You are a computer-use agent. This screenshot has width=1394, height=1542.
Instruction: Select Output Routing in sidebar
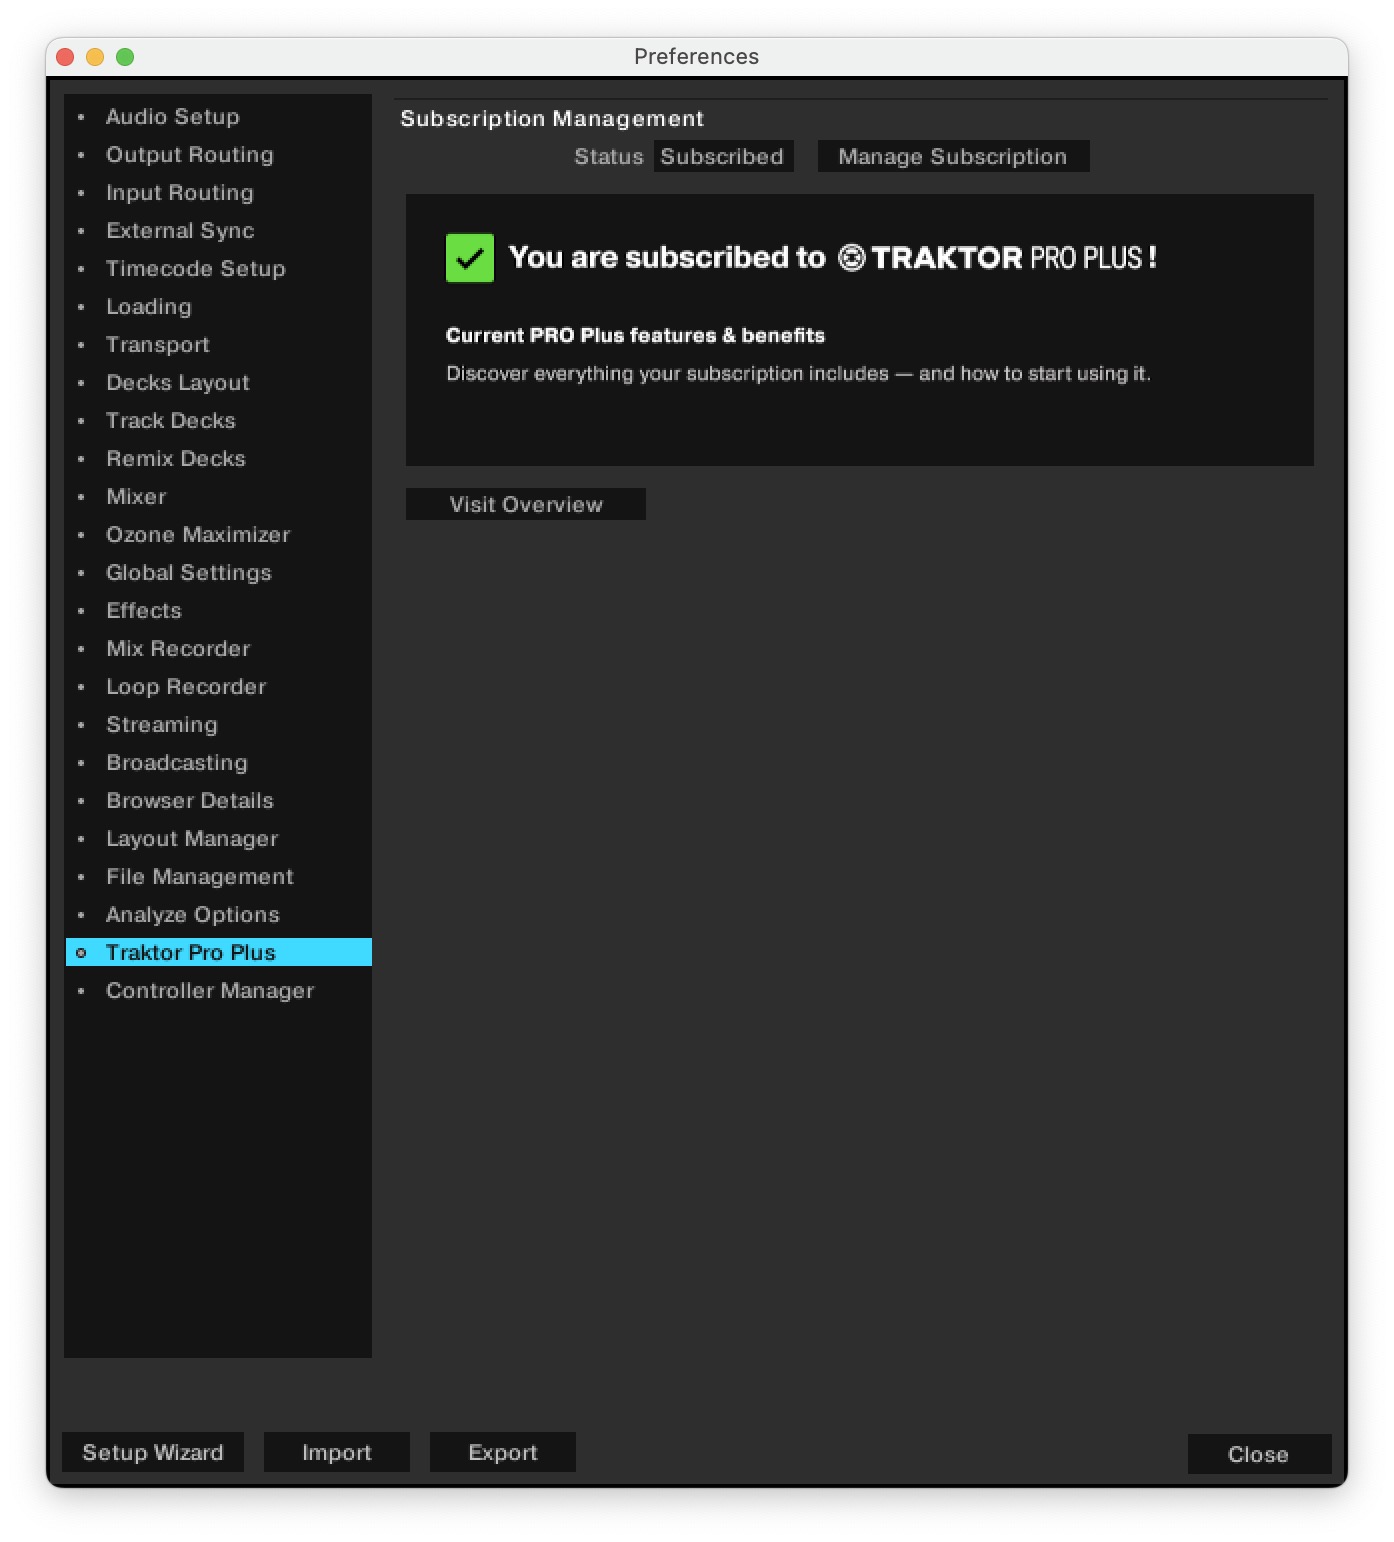(x=189, y=155)
